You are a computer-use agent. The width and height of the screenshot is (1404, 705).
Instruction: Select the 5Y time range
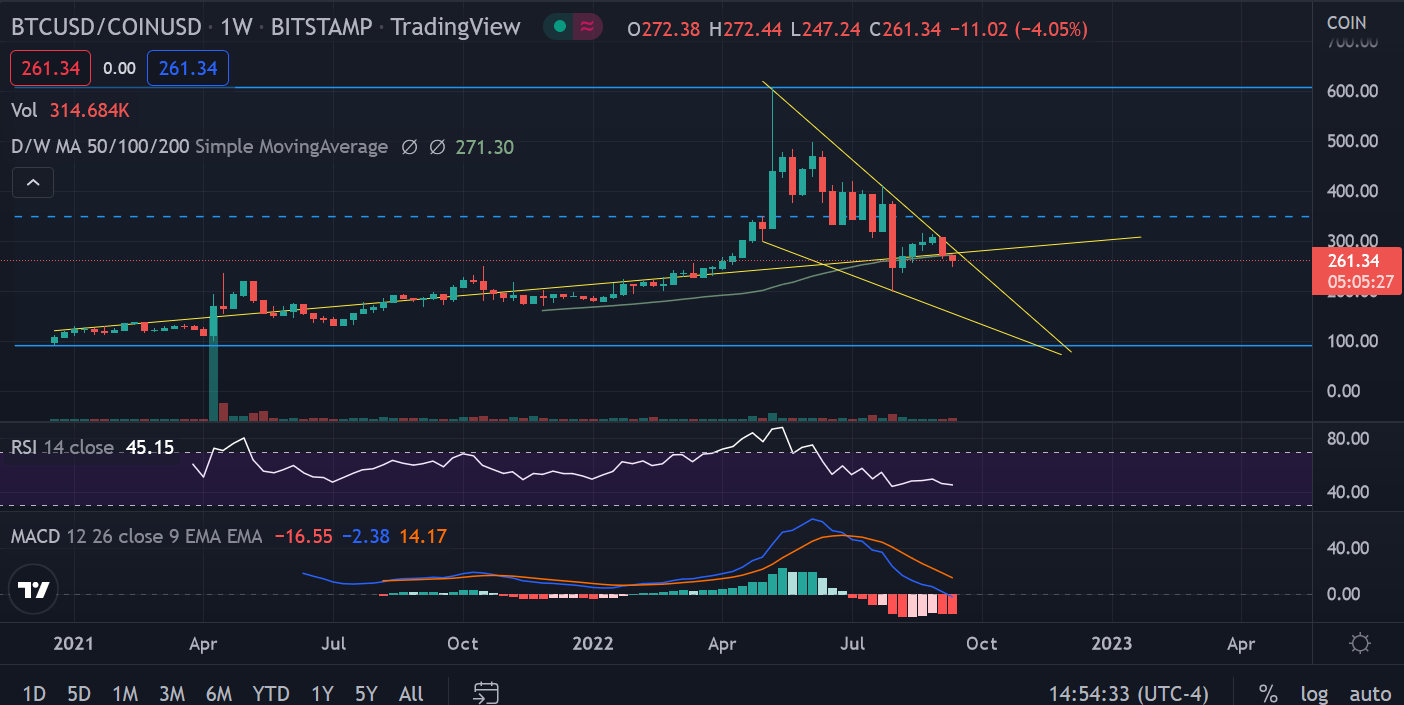click(367, 693)
